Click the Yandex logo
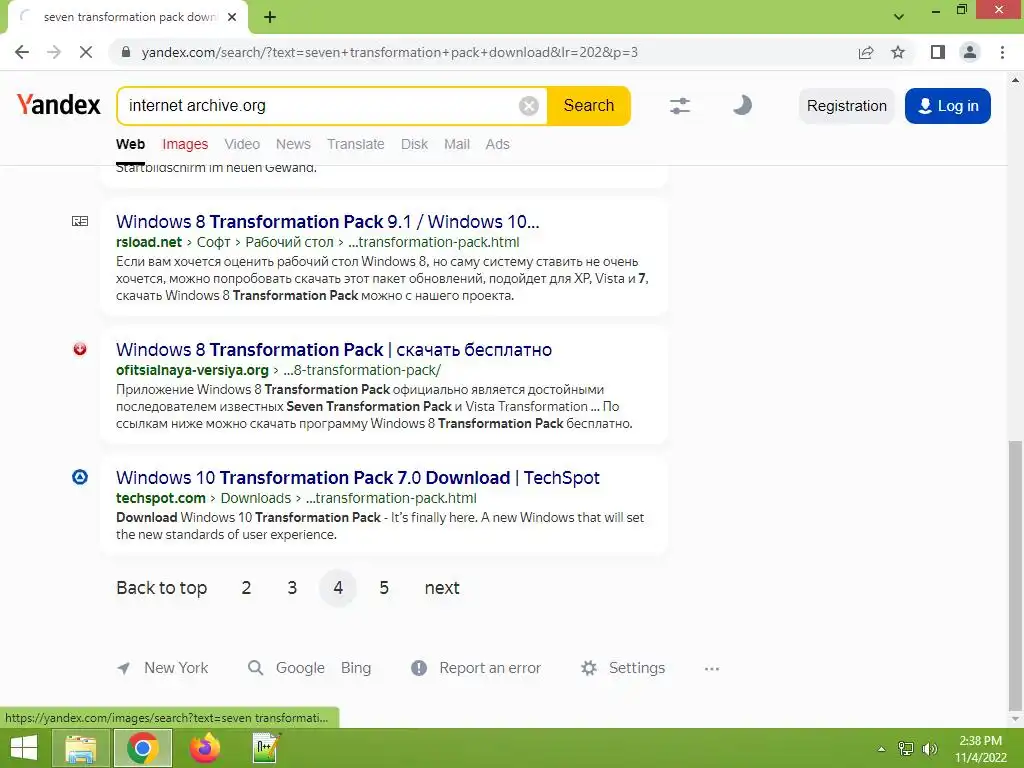The image size is (1024, 768). pos(58,104)
